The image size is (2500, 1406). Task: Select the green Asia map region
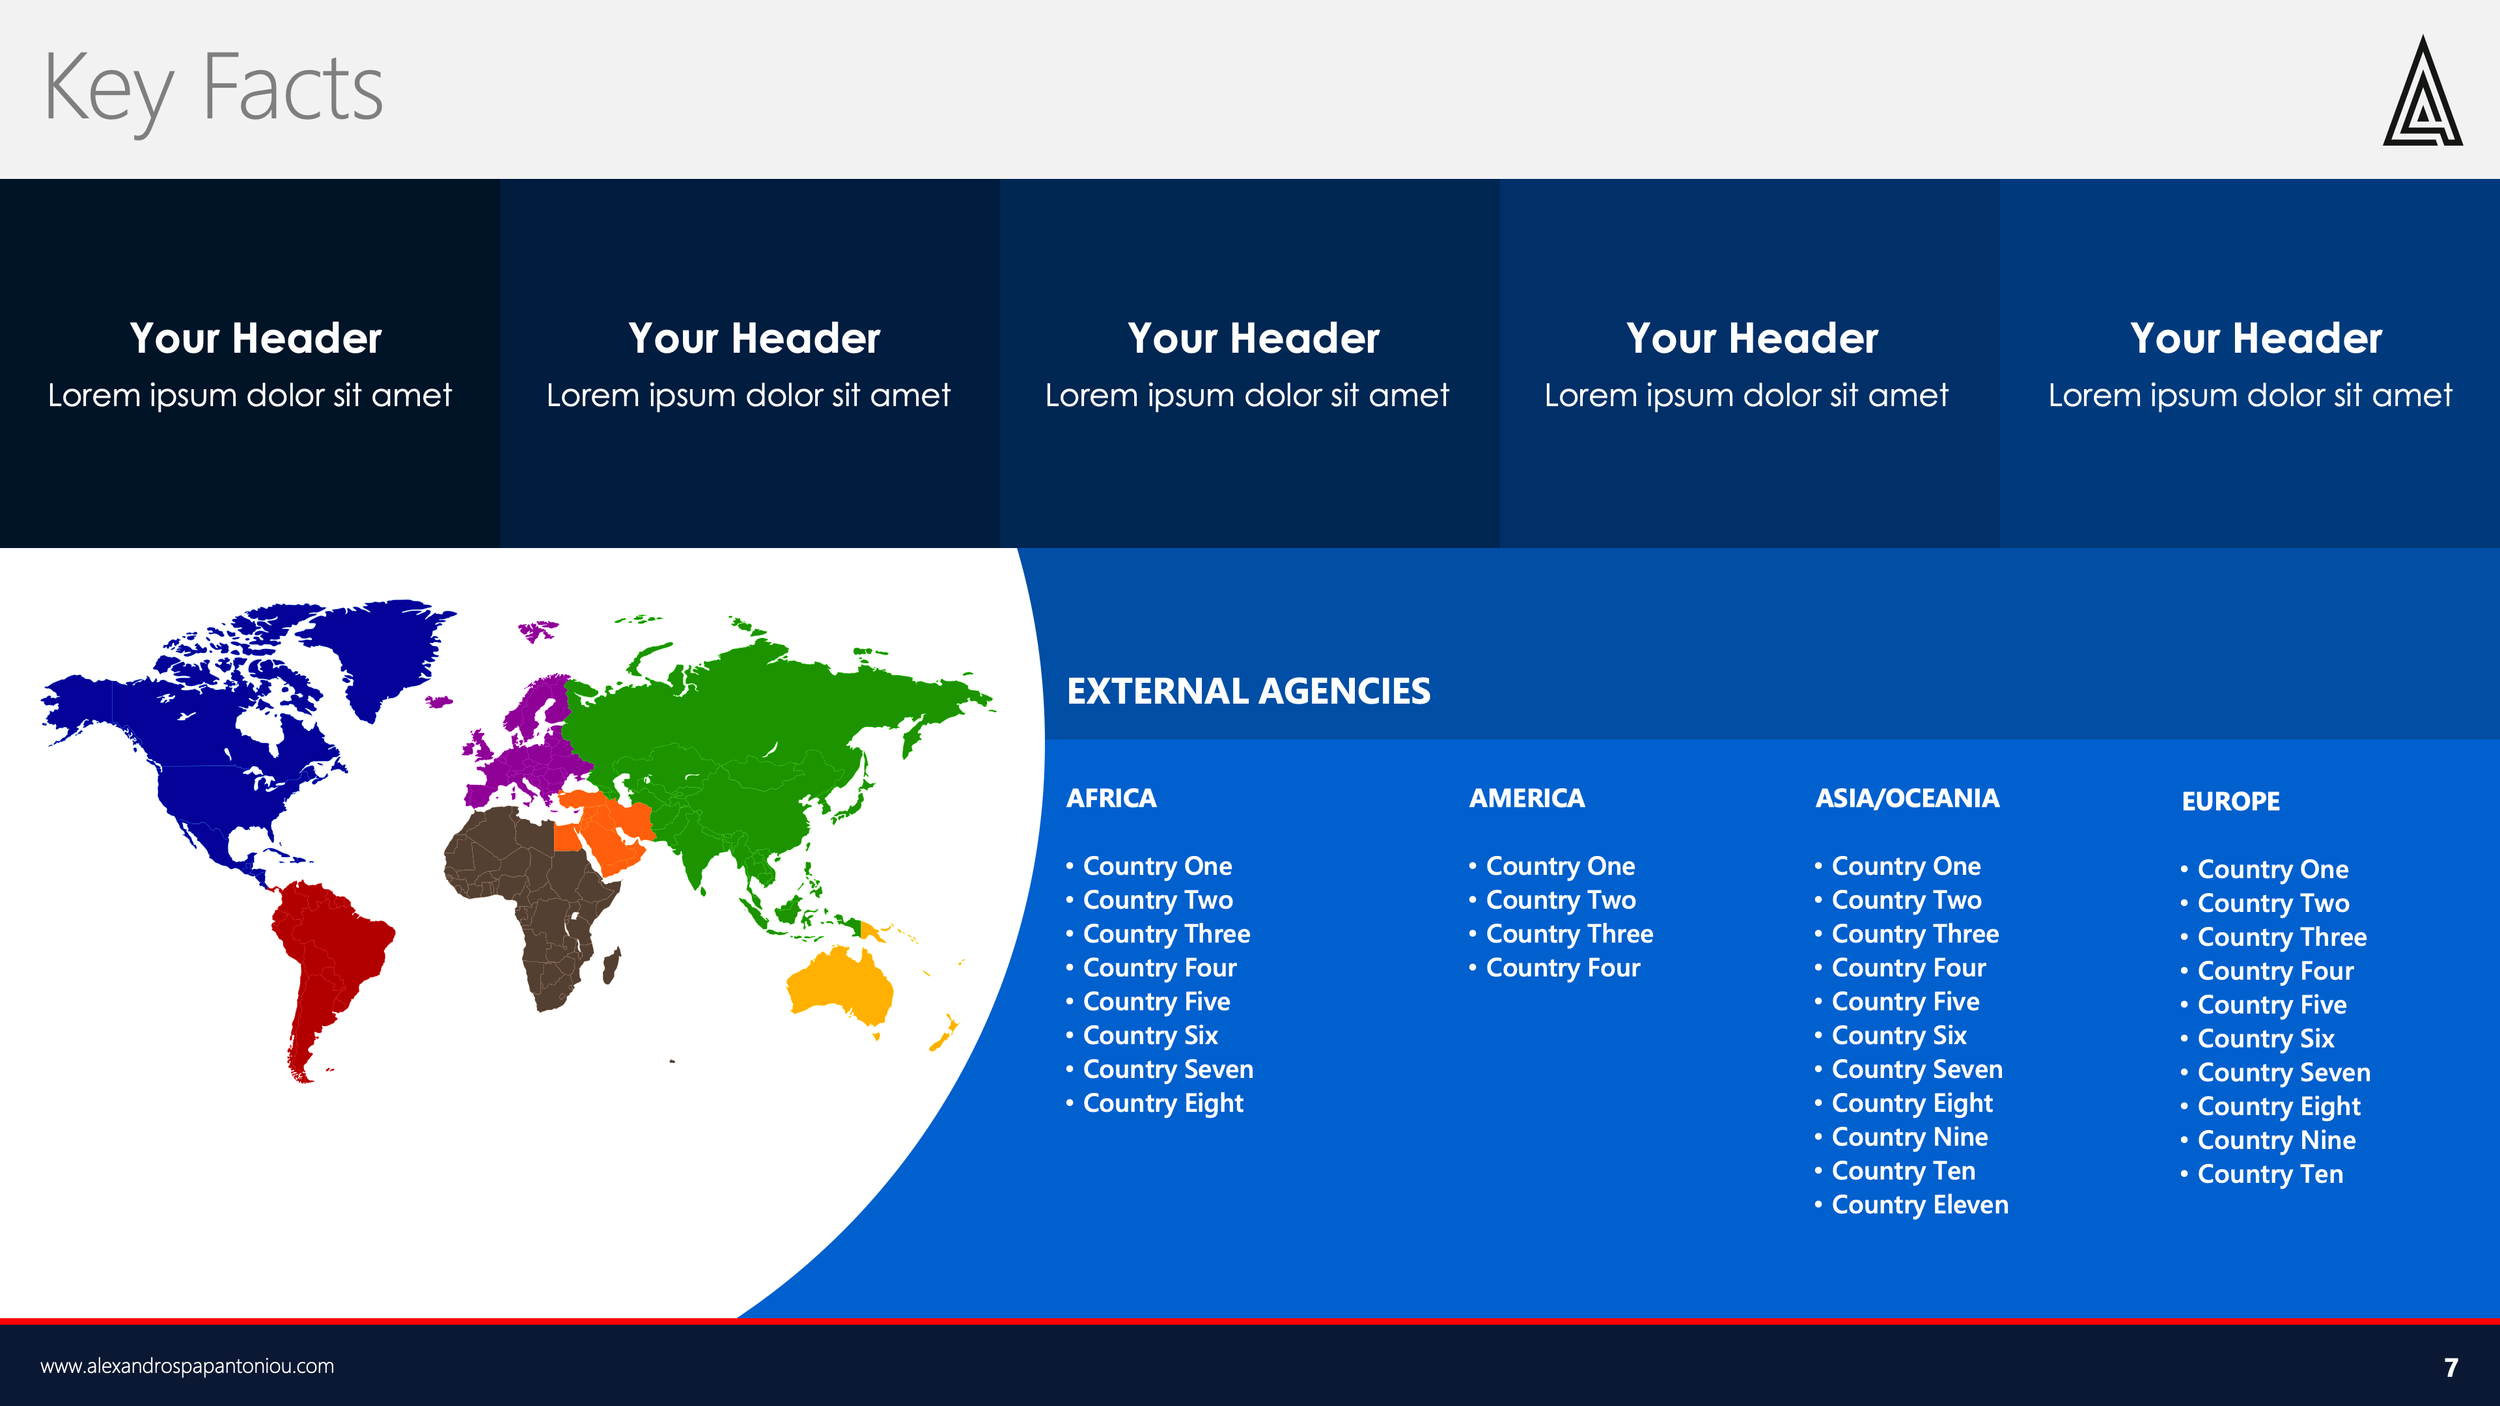pyautogui.click(x=740, y=740)
